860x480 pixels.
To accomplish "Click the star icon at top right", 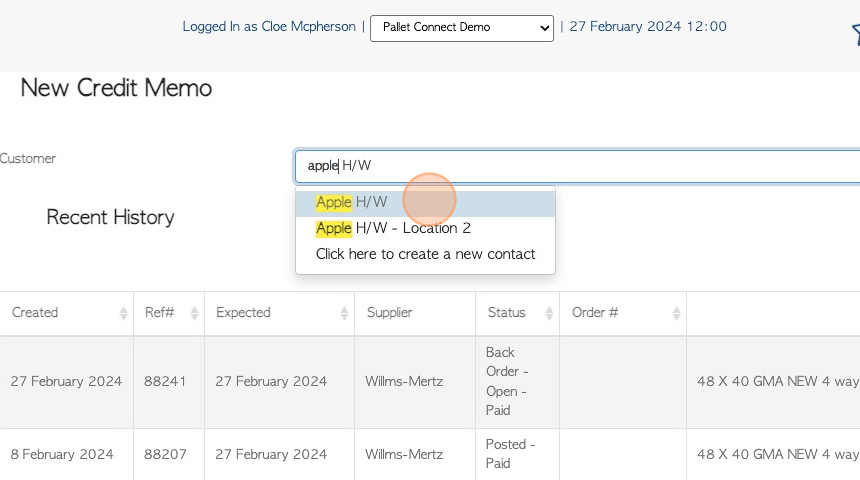I will coord(856,34).
